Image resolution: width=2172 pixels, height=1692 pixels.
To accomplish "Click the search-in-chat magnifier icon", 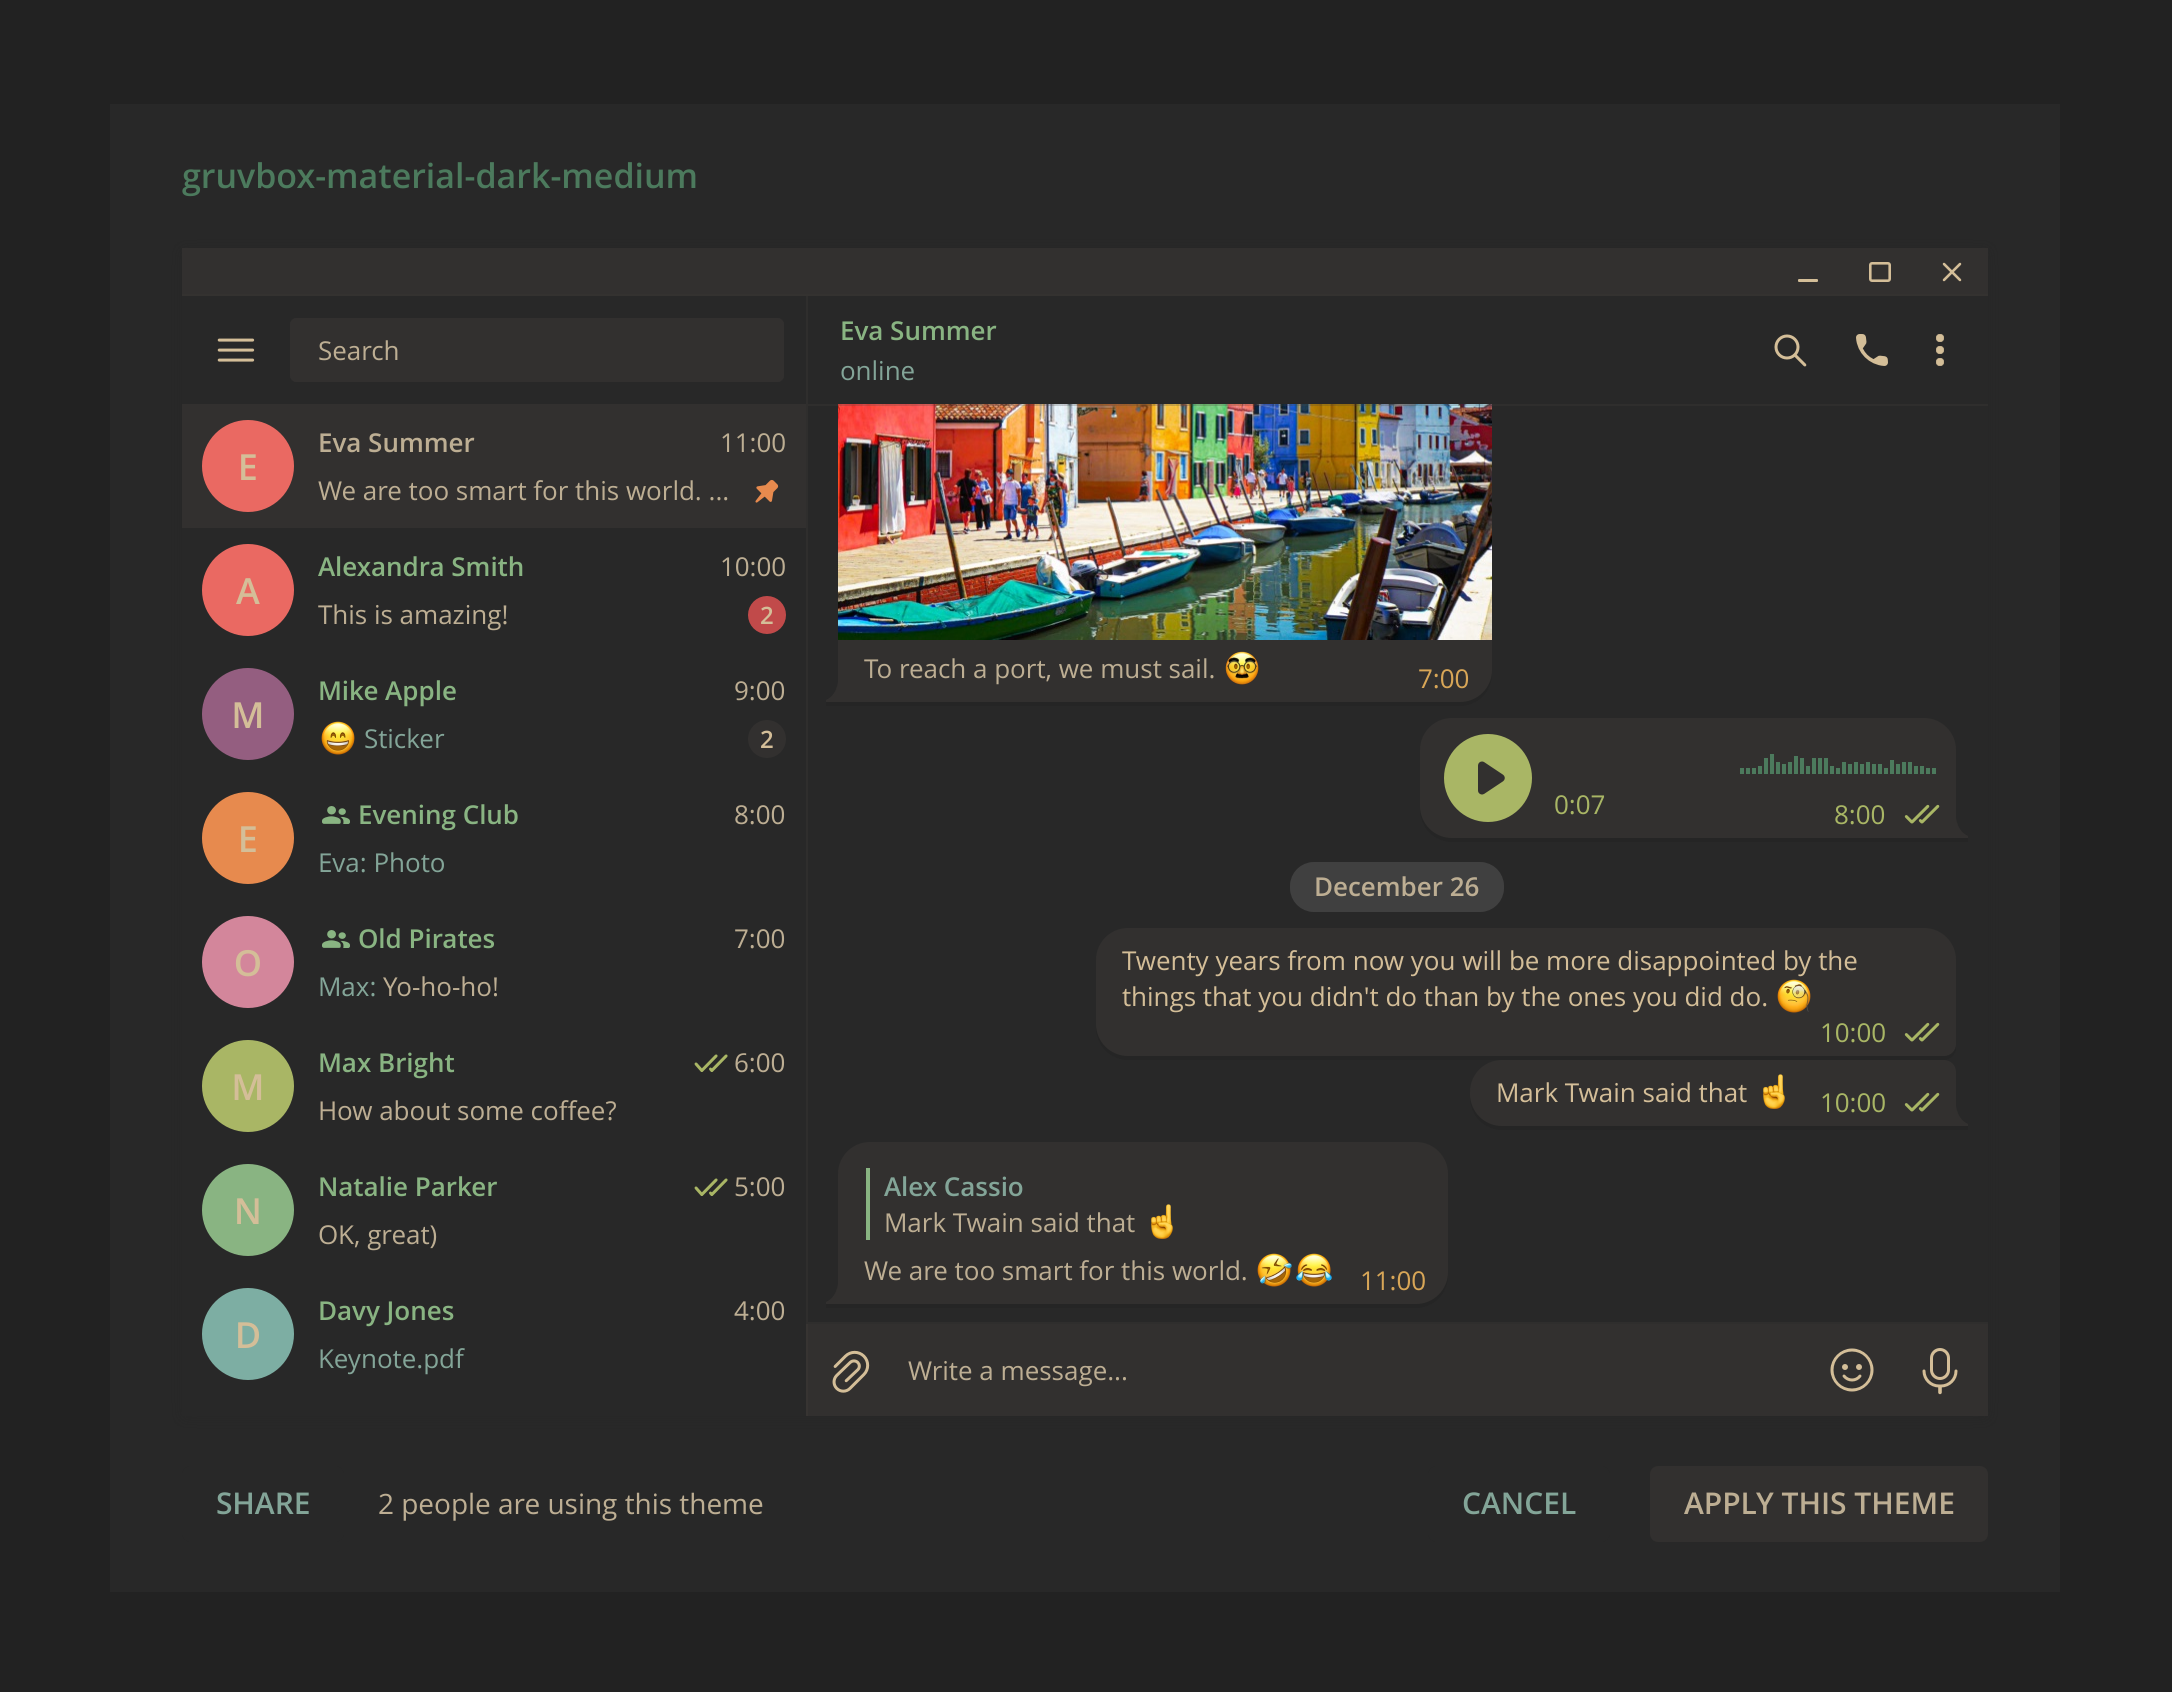I will coord(1789,350).
